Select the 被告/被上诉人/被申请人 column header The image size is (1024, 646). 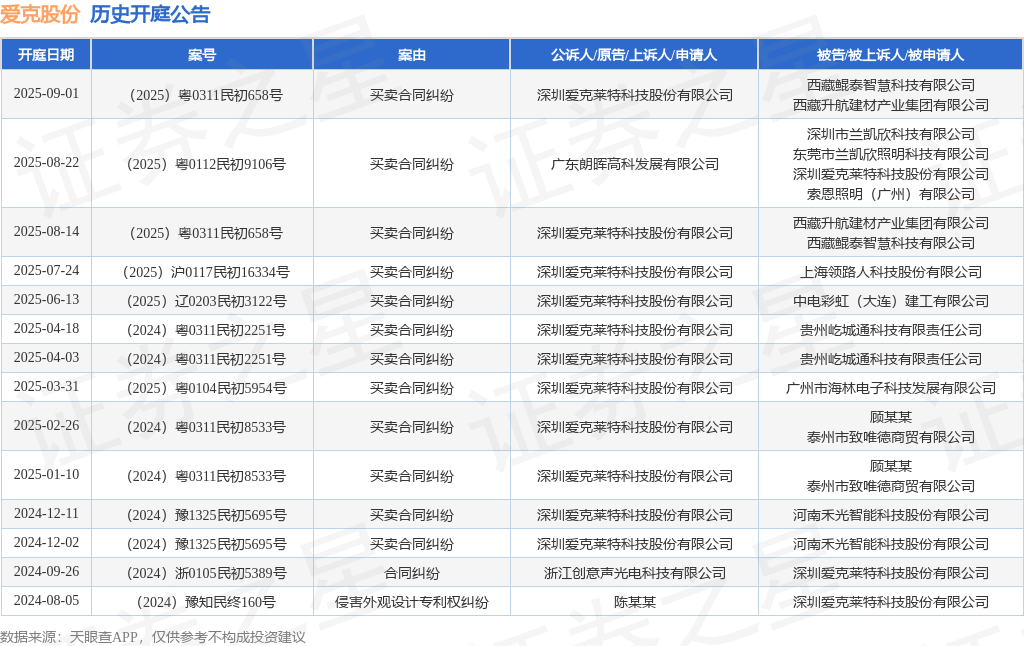coord(891,55)
